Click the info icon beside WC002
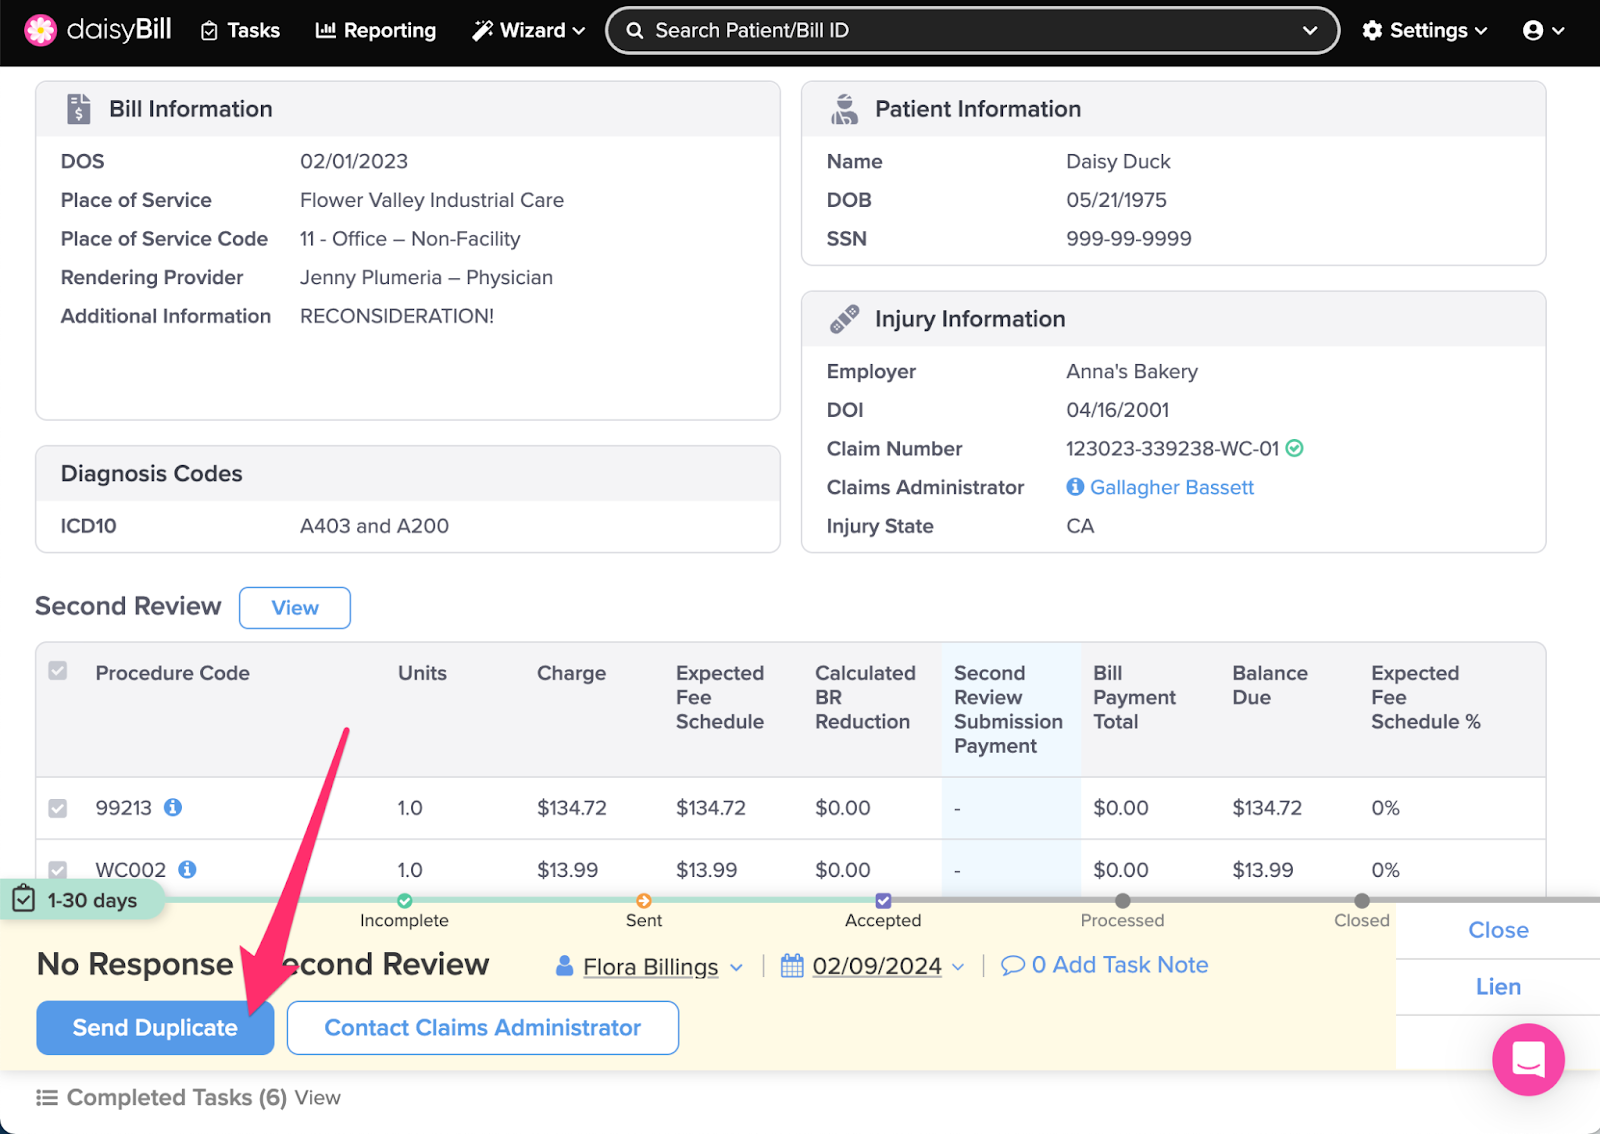Viewport: 1600px width, 1134px height. coord(187,869)
